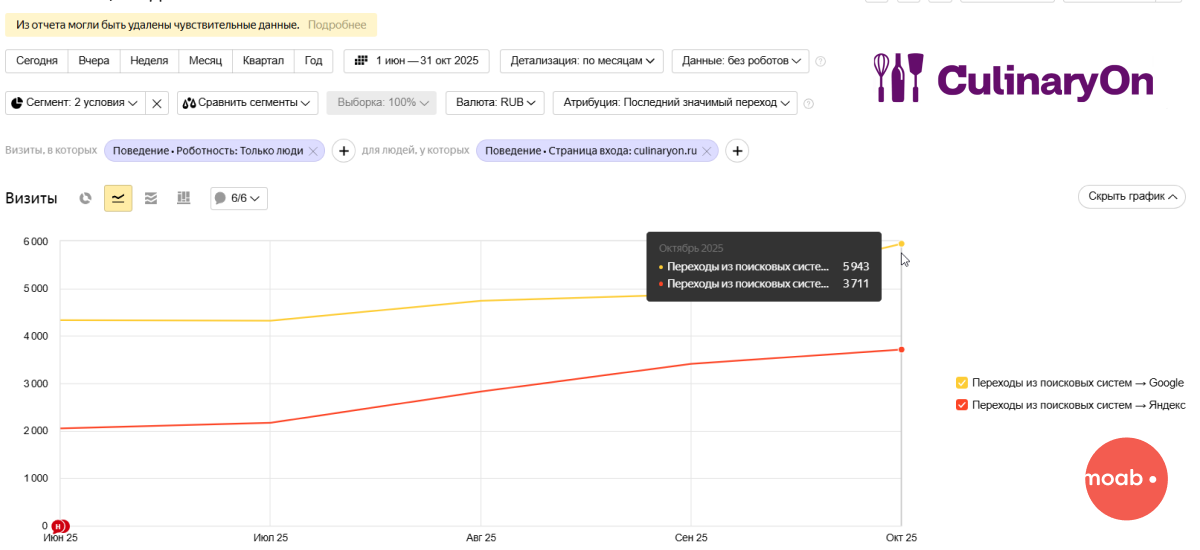Image resolution: width=1200 pixels, height=550 pixels.
Task: Toggle the Яндекс search traffic checkbox
Action: point(962,405)
